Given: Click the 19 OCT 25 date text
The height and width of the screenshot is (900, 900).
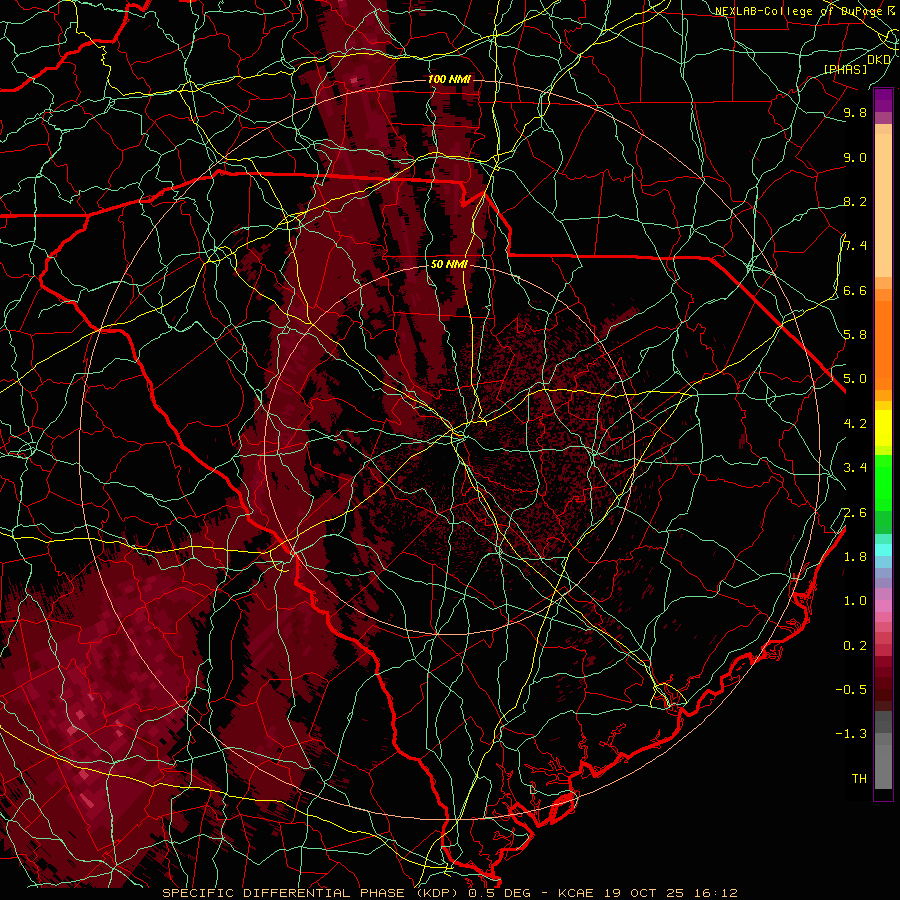Looking at the screenshot, I should tap(642, 893).
